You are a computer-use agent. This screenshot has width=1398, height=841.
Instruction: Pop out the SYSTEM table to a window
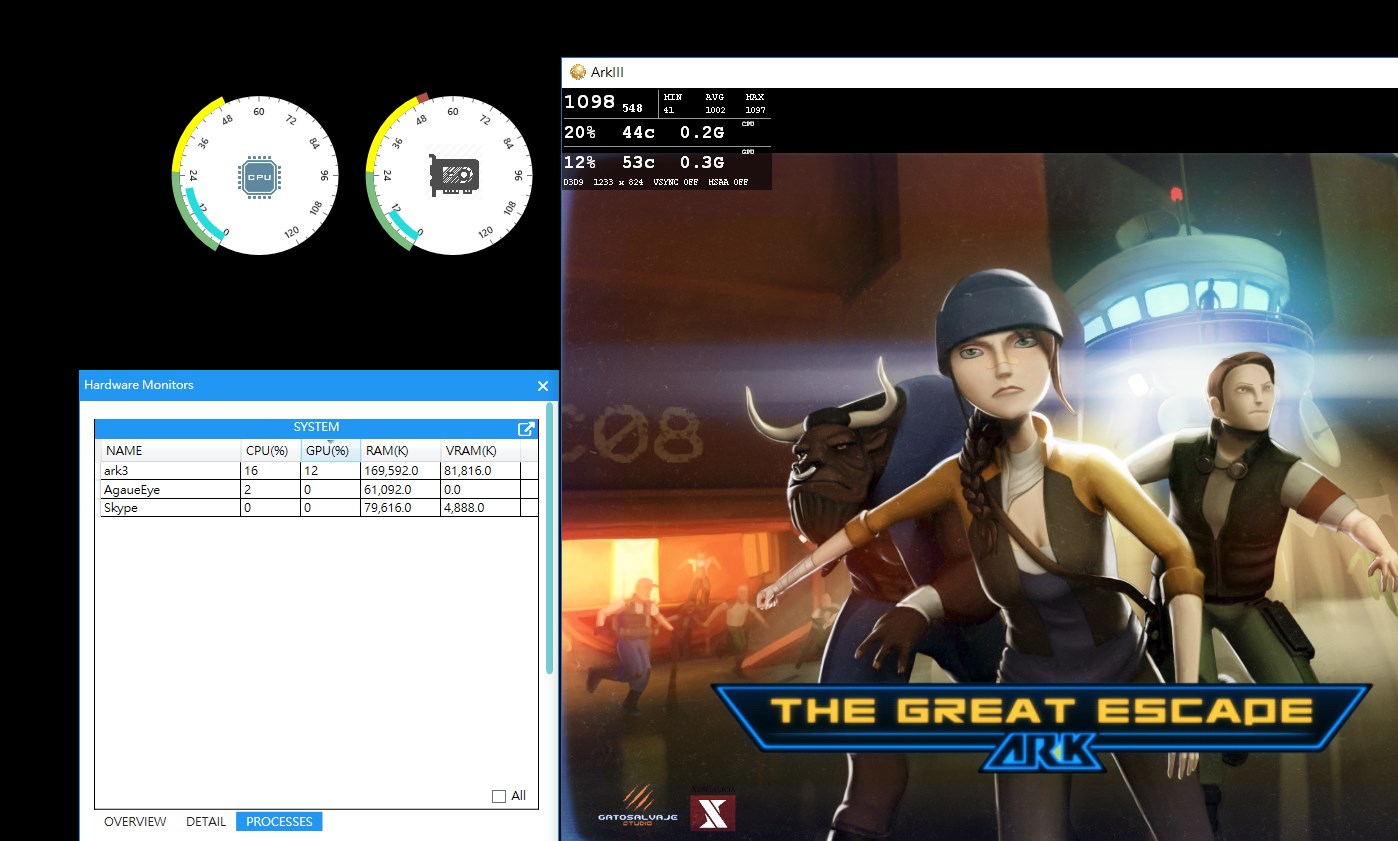(x=526, y=429)
